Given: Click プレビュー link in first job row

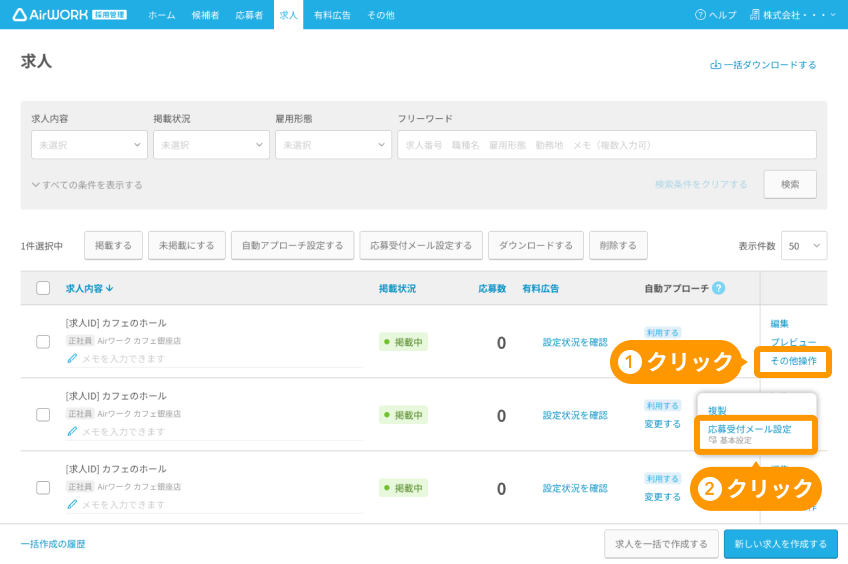Looking at the screenshot, I should (x=793, y=342).
